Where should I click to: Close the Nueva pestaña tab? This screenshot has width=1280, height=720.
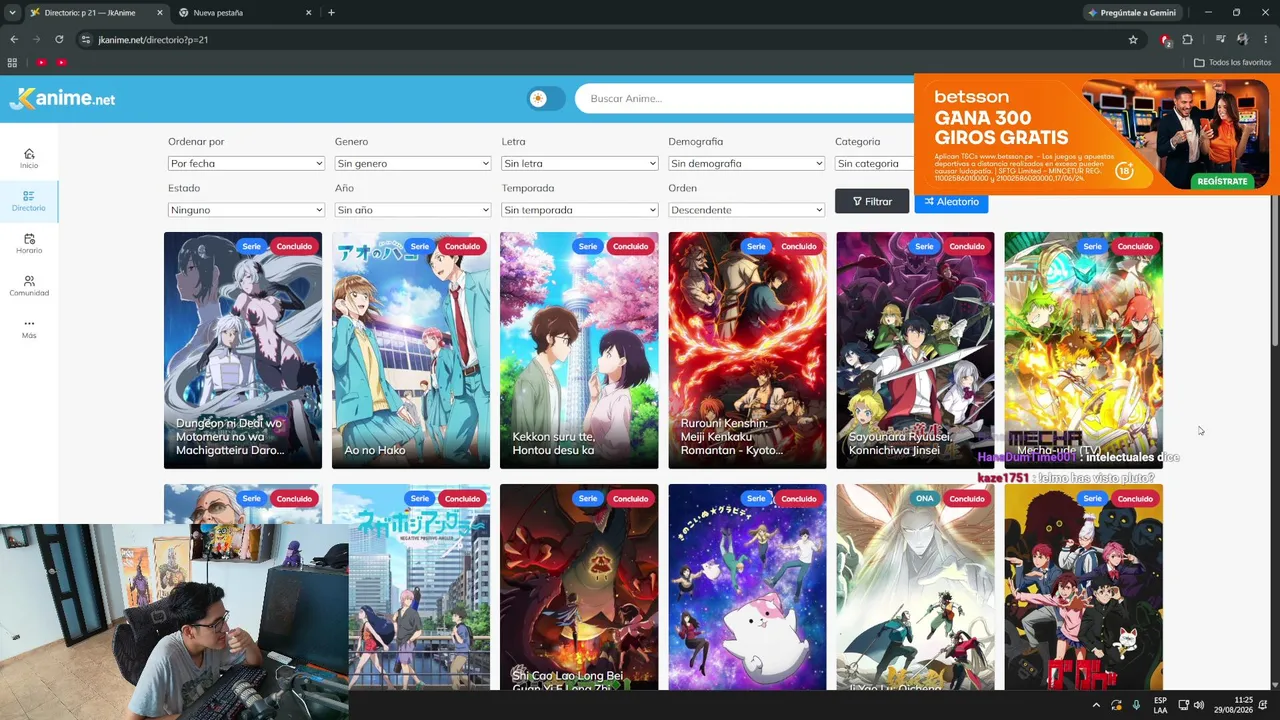tap(308, 13)
